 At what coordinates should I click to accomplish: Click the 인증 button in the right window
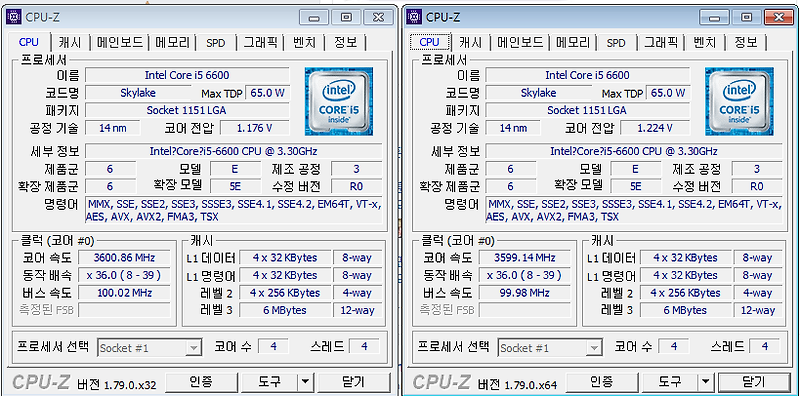point(601,382)
